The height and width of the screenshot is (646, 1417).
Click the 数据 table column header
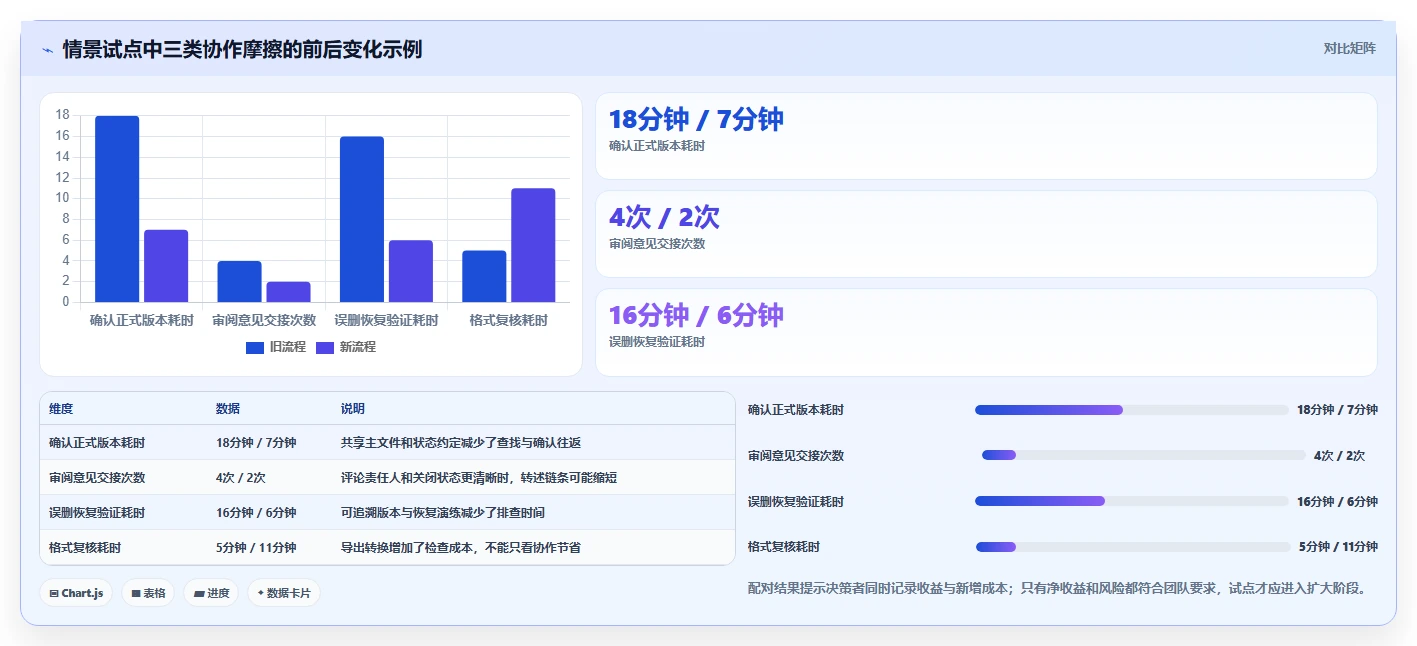228,409
